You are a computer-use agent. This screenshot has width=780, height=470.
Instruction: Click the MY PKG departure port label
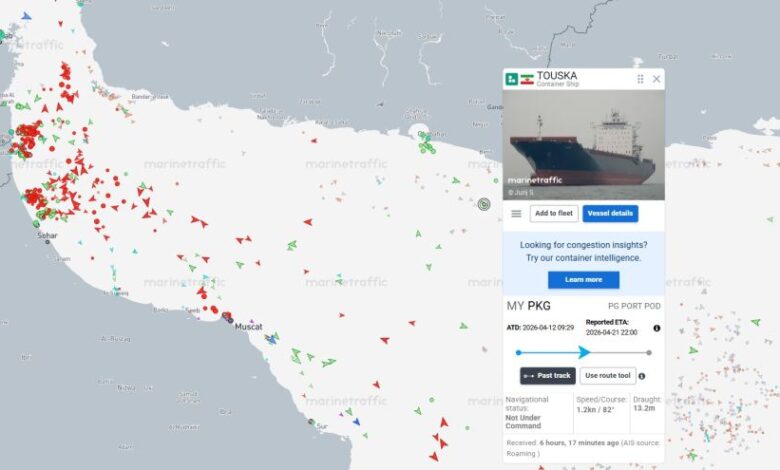pos(528,306)
